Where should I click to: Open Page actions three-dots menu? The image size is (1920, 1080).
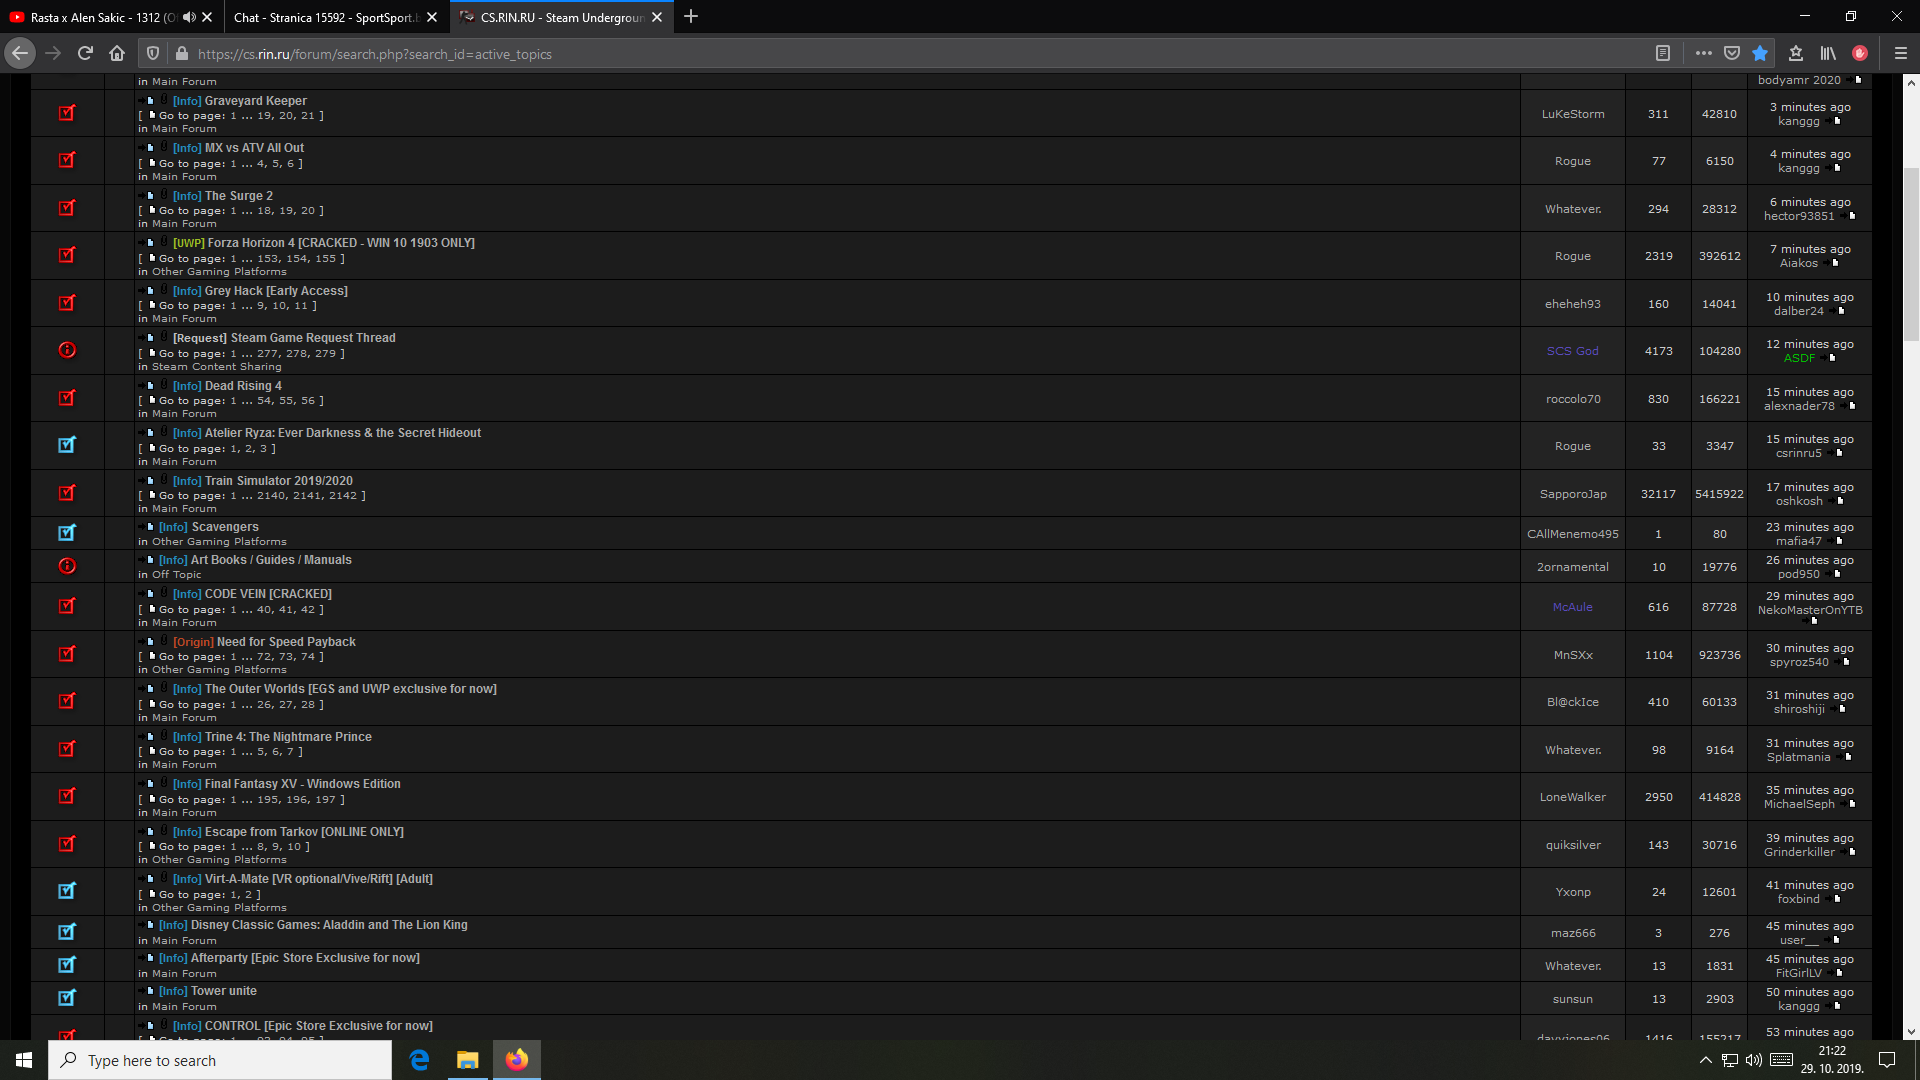[x=1704, y=54]
